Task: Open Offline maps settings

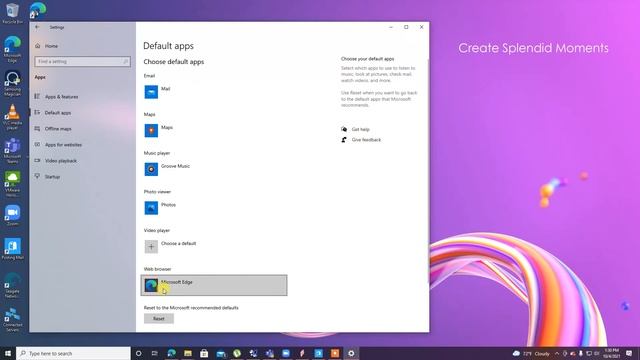Action: point(58,129)
